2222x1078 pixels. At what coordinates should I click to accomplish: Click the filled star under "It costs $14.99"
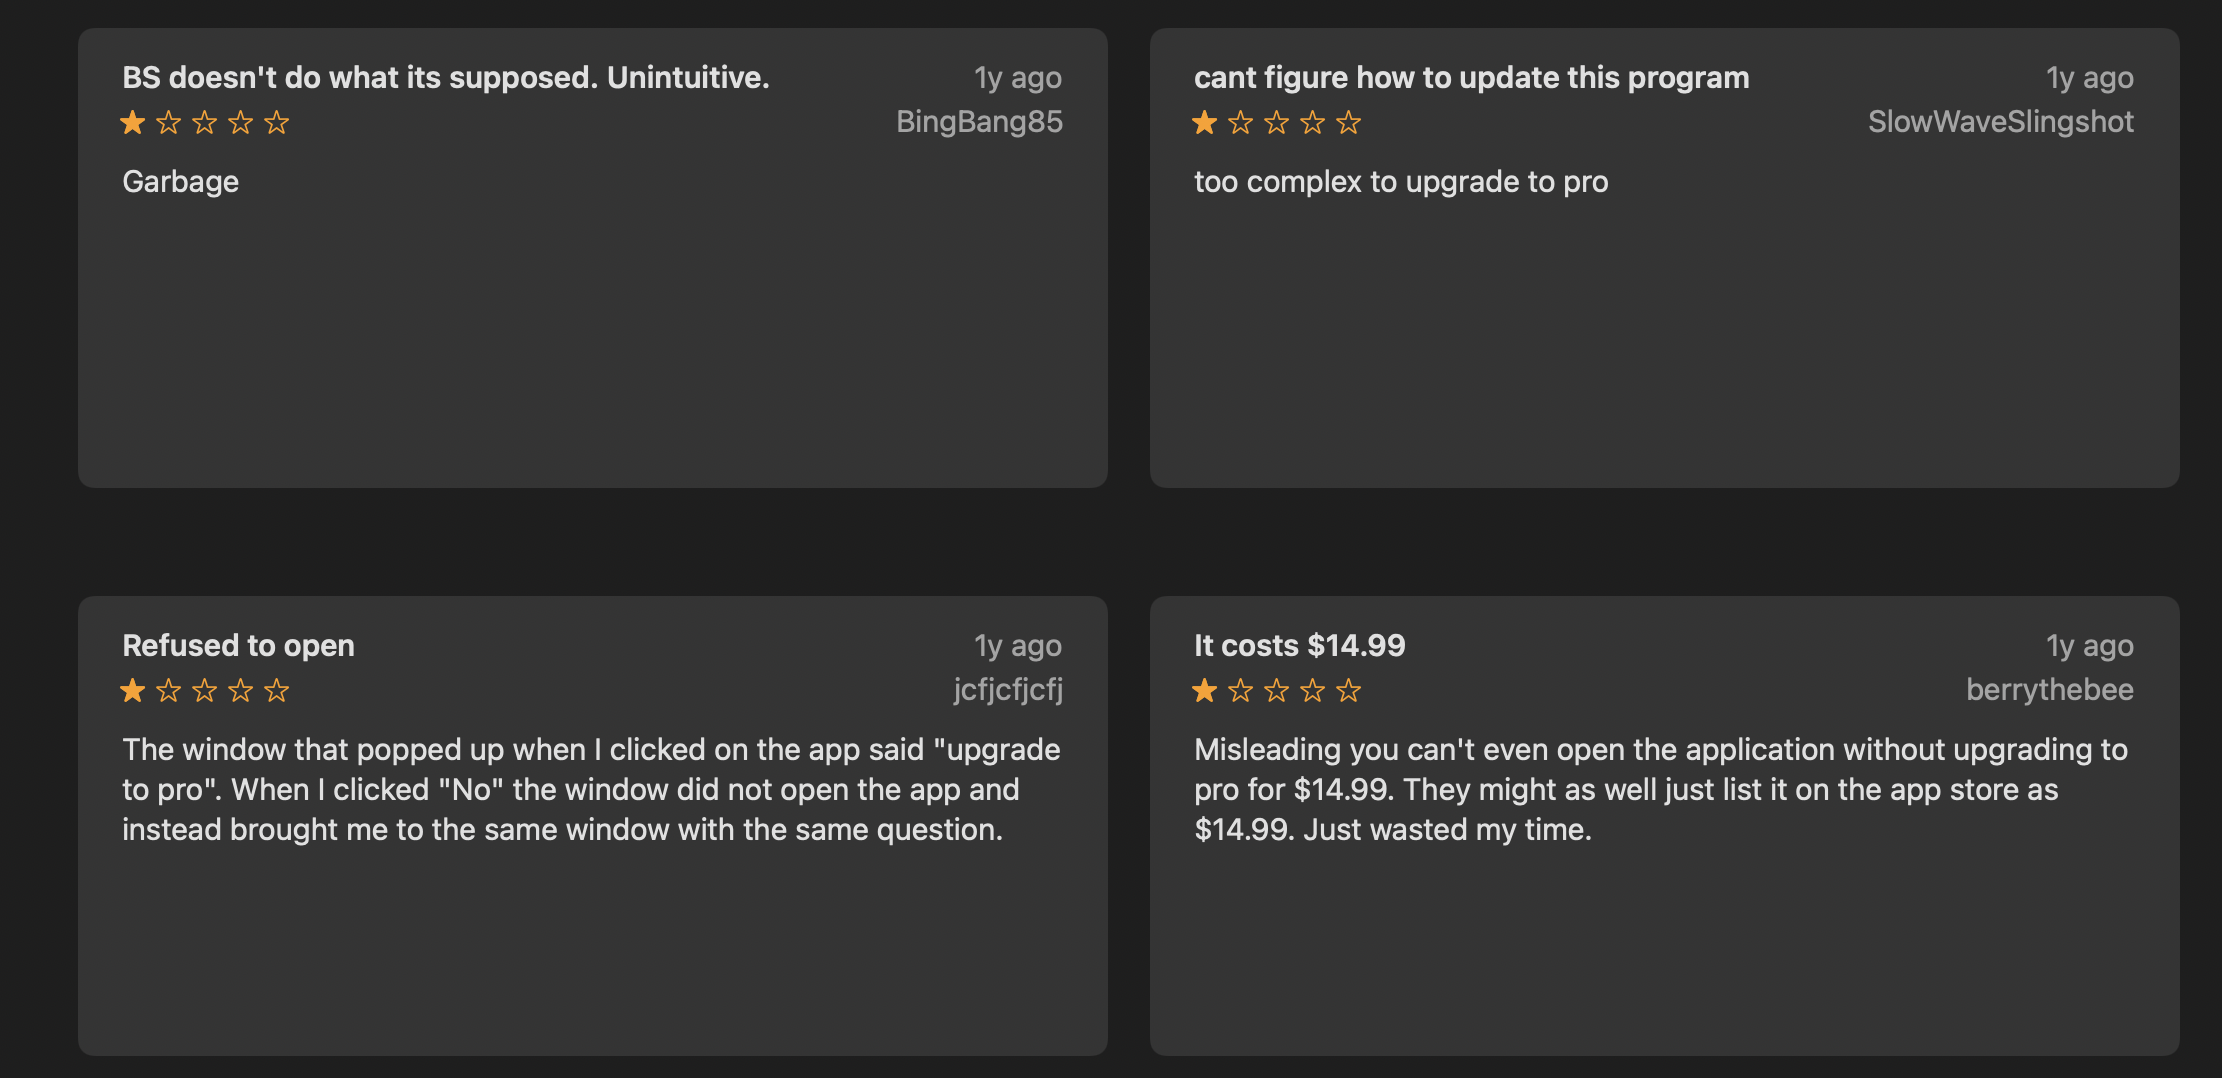1205,691
